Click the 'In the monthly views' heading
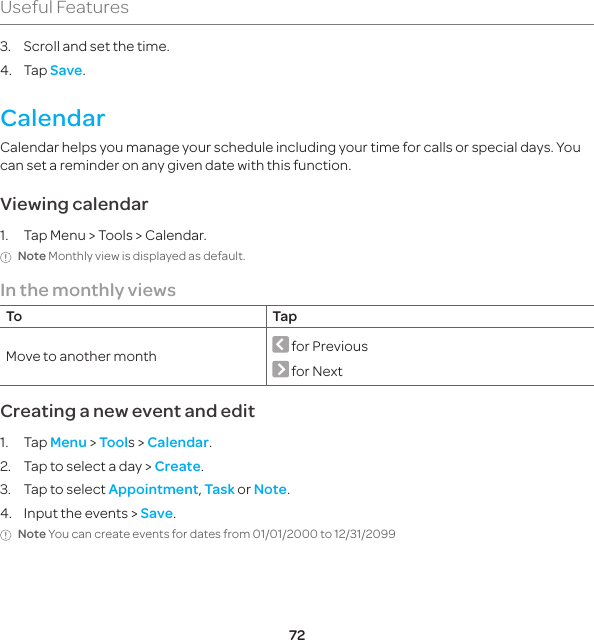This screenshot has width=594, height=640. point(88,290)
